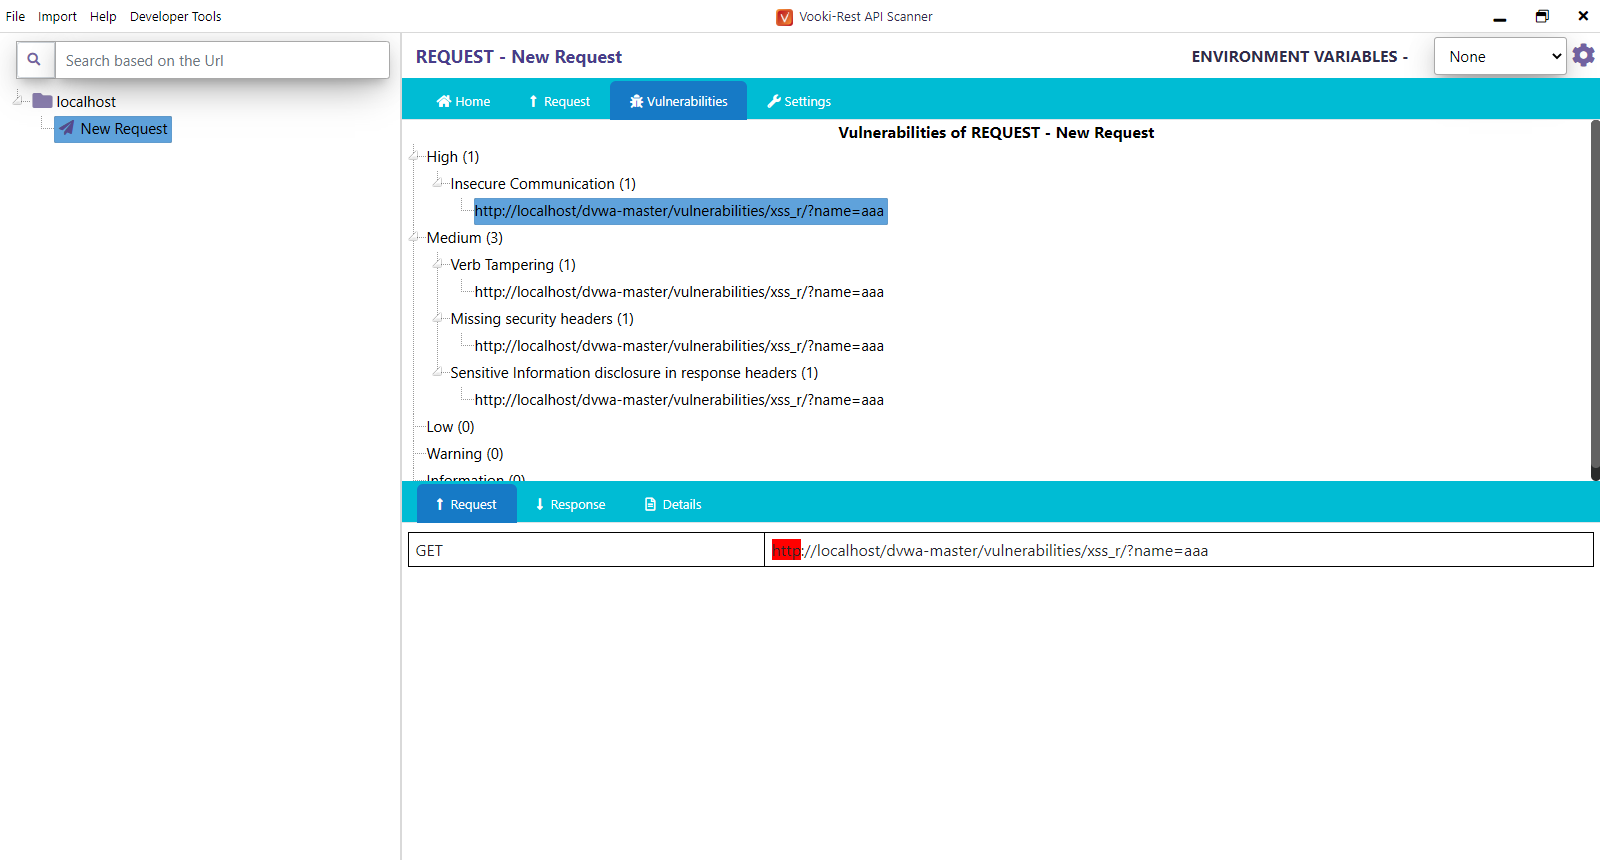Click the Insecure Communication (1) label
The width and height of the screenshot is (1600, 860).
click(x=543, y=184)
